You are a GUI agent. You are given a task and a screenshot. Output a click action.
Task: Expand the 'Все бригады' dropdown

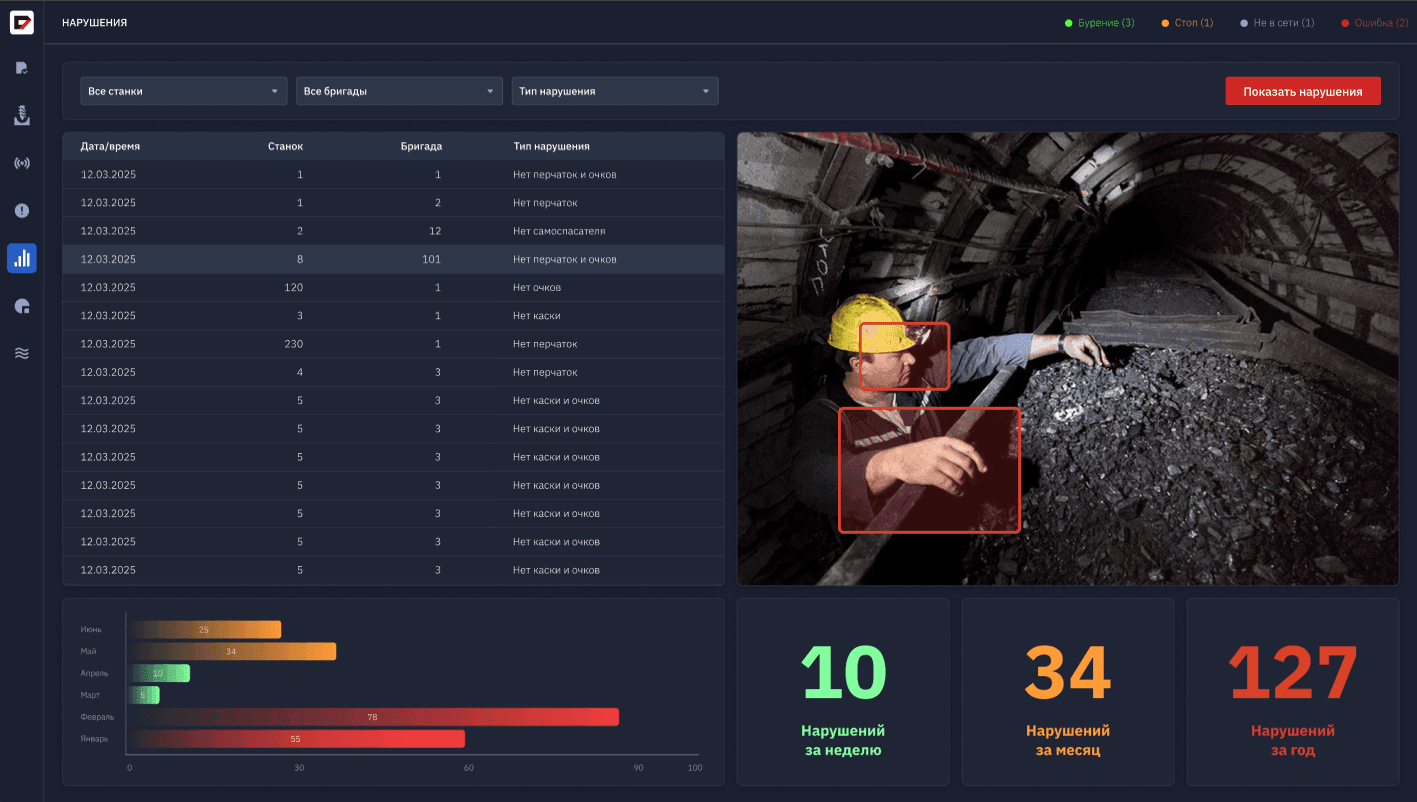tap(399, 91)
